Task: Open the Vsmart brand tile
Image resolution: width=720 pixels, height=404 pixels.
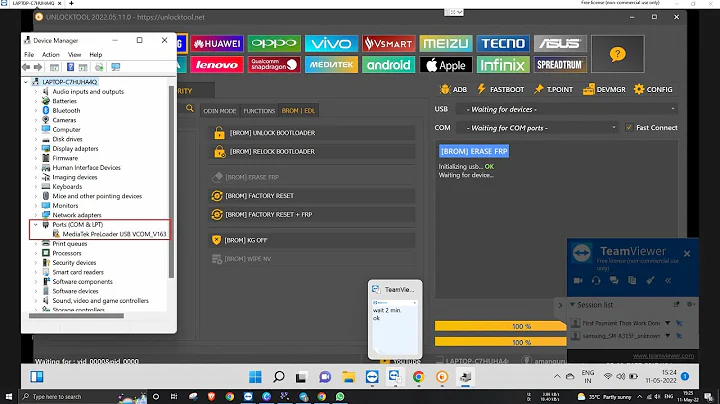Action: click(x=388, y=44)
